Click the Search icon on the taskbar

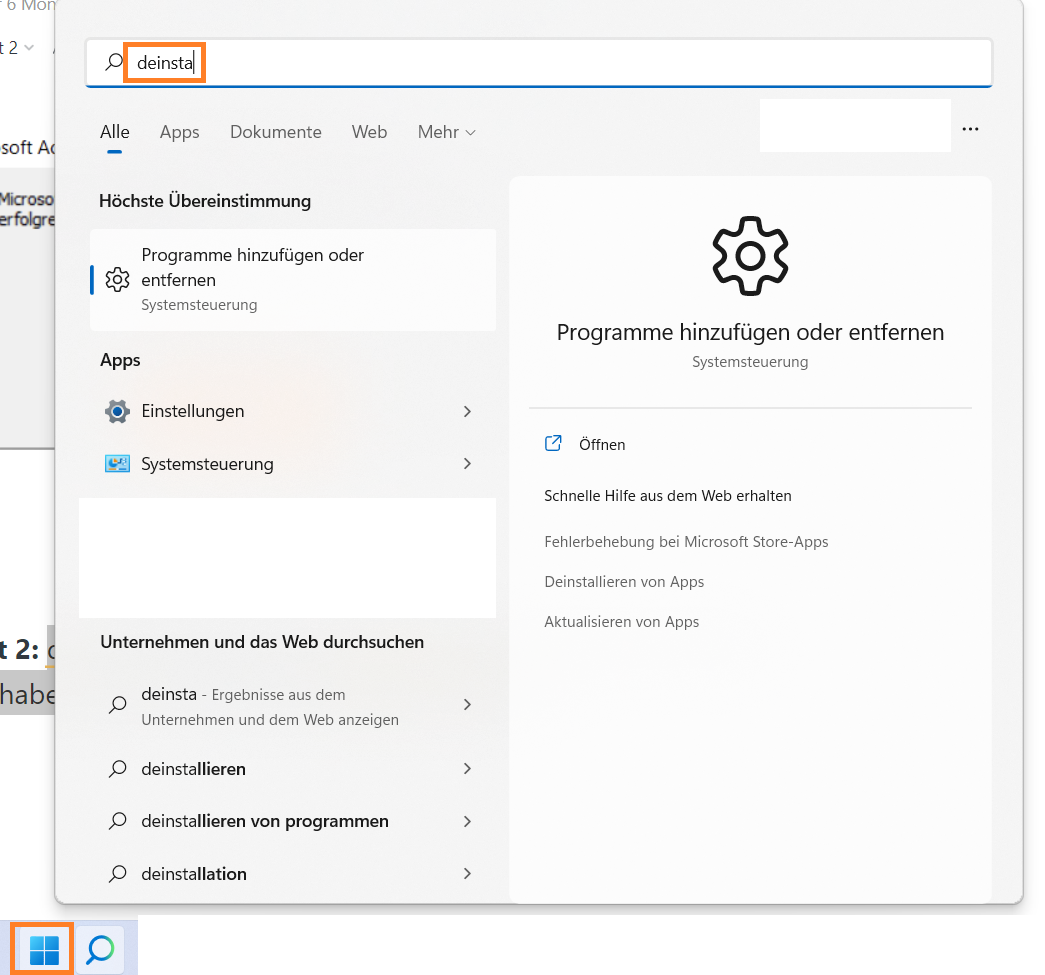click(100, 947)
